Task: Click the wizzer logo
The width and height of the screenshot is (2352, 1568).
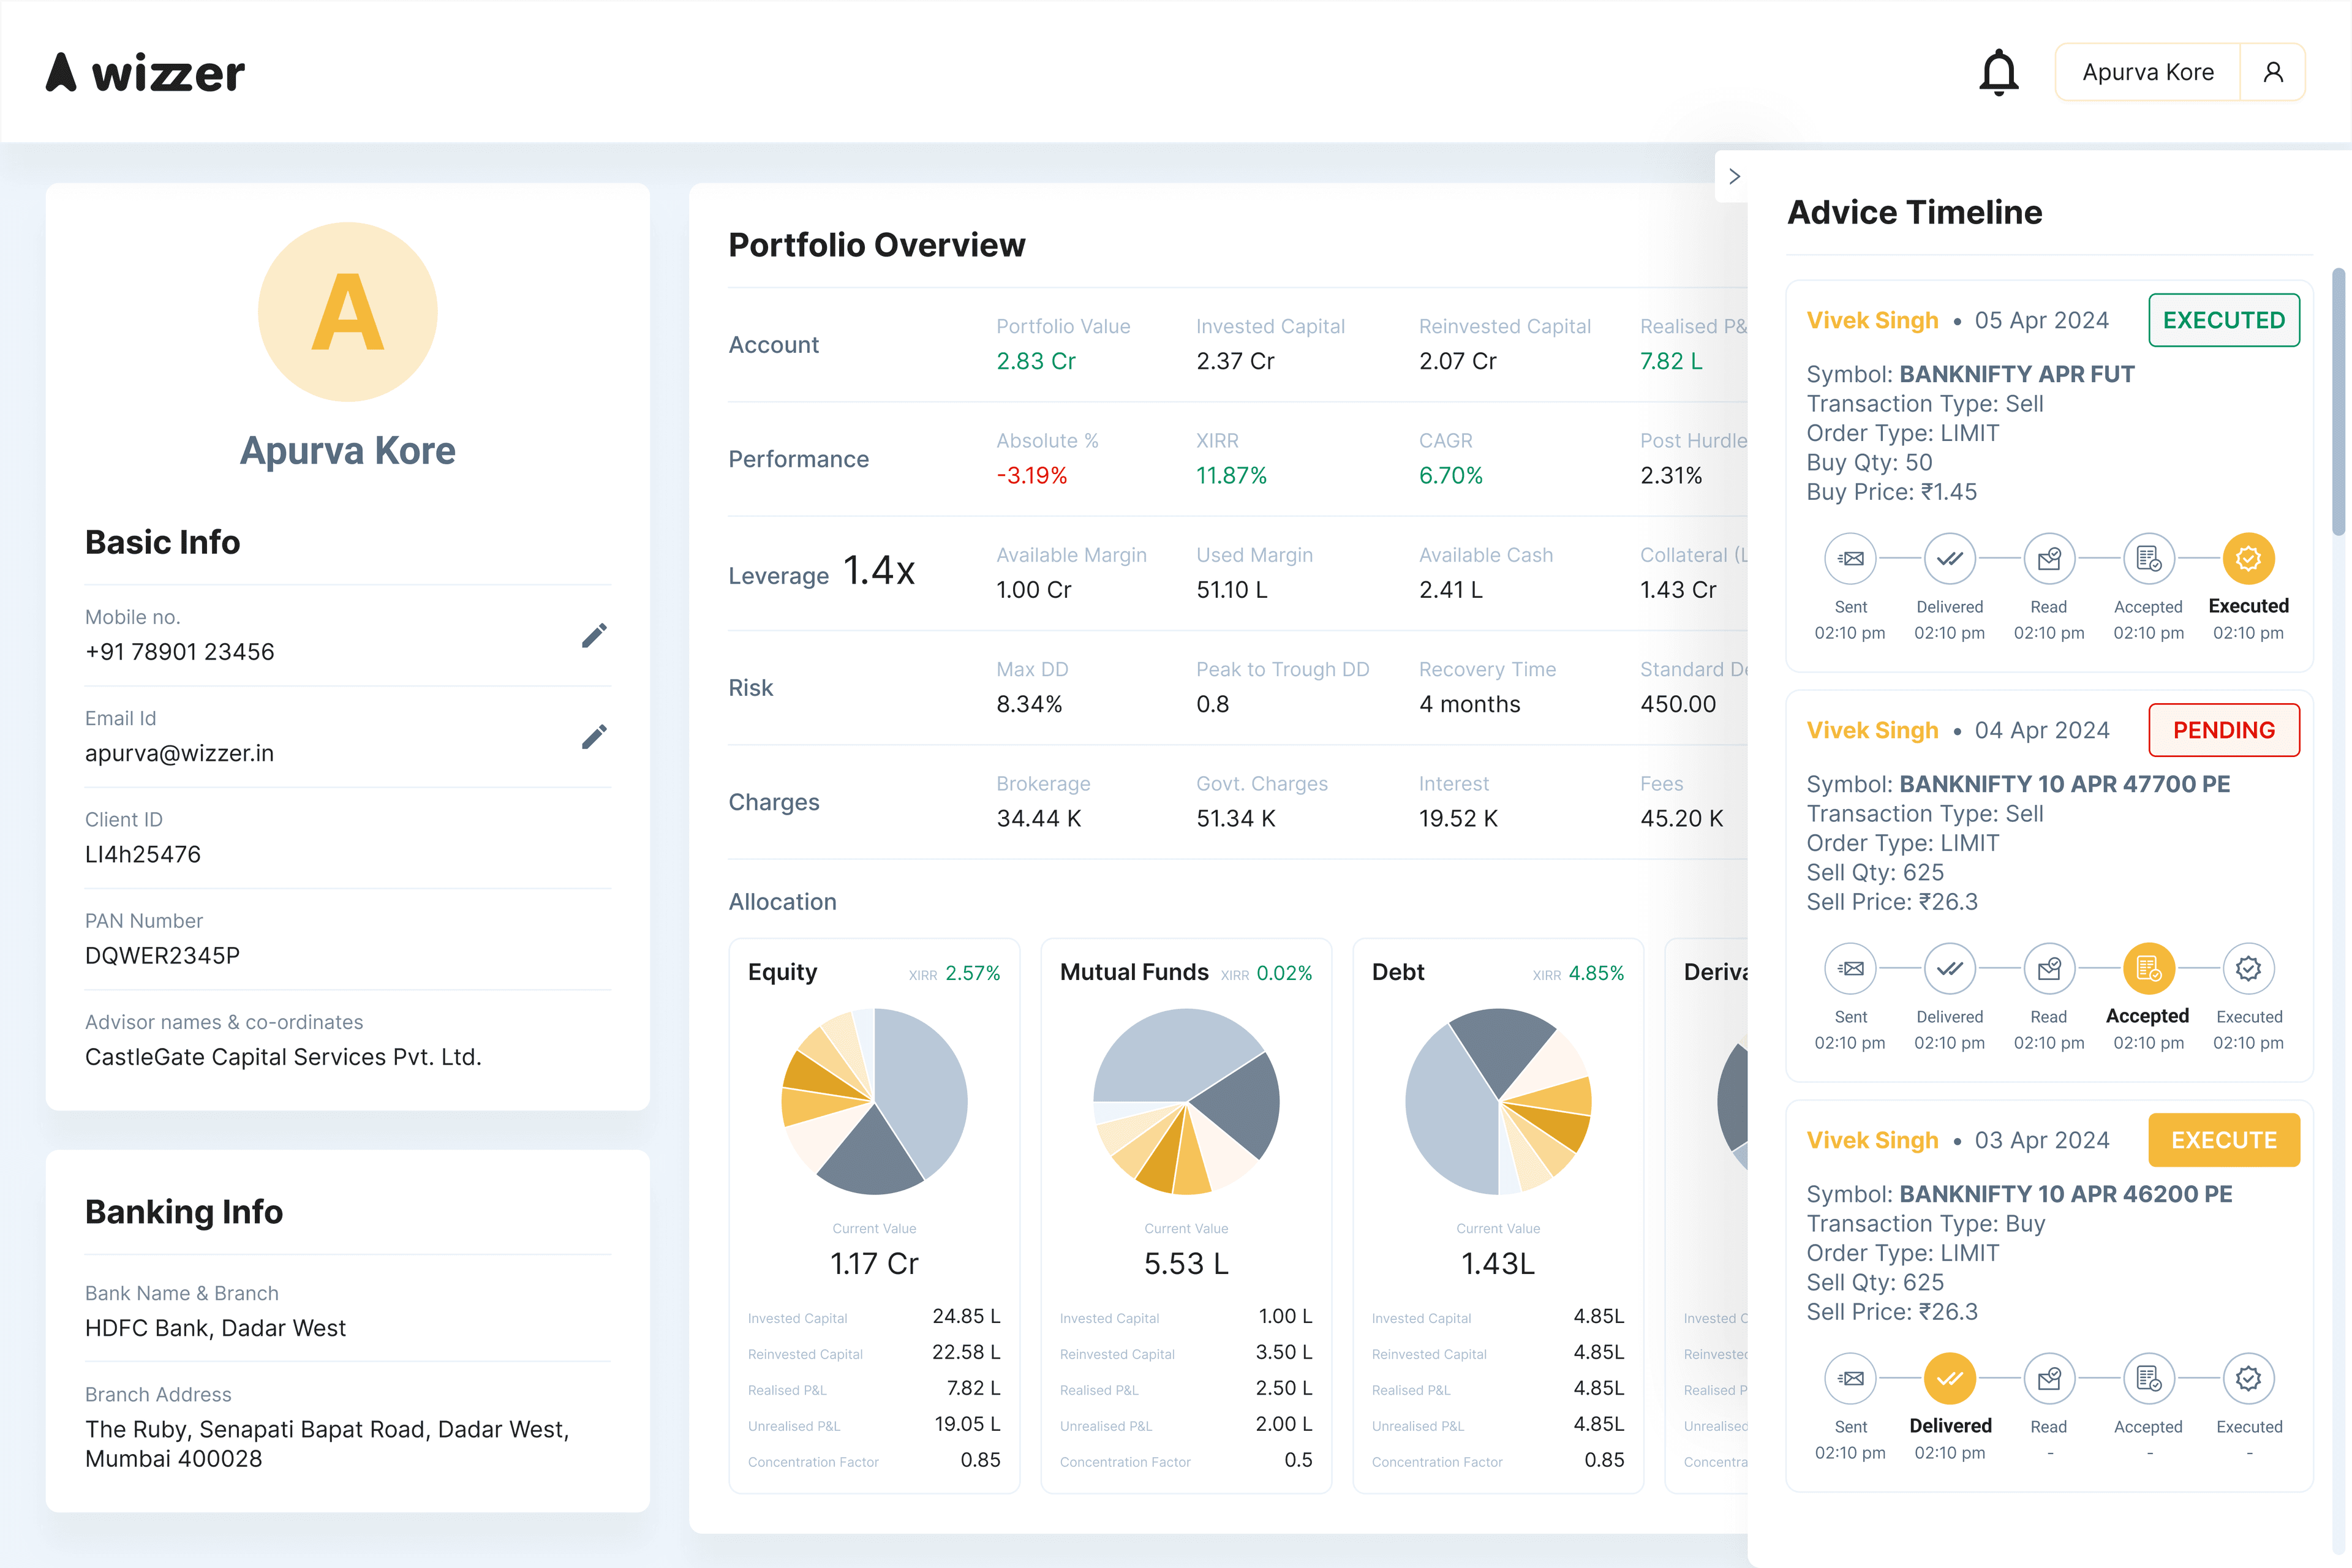Action: (146, 73)
